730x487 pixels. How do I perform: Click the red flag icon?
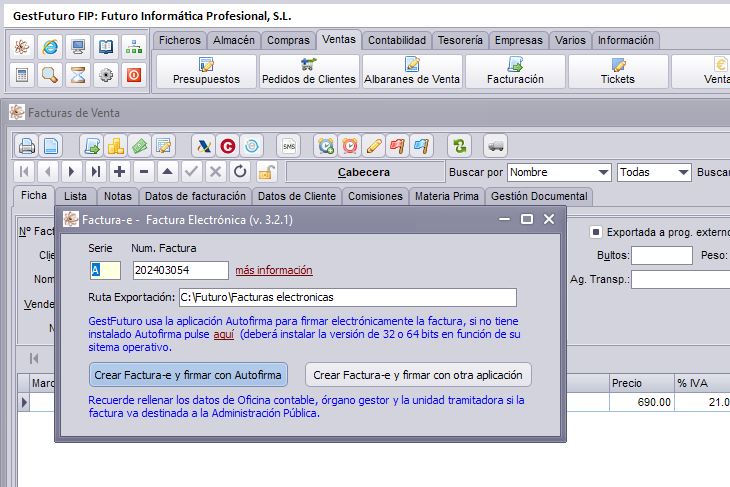click(398, 146)
